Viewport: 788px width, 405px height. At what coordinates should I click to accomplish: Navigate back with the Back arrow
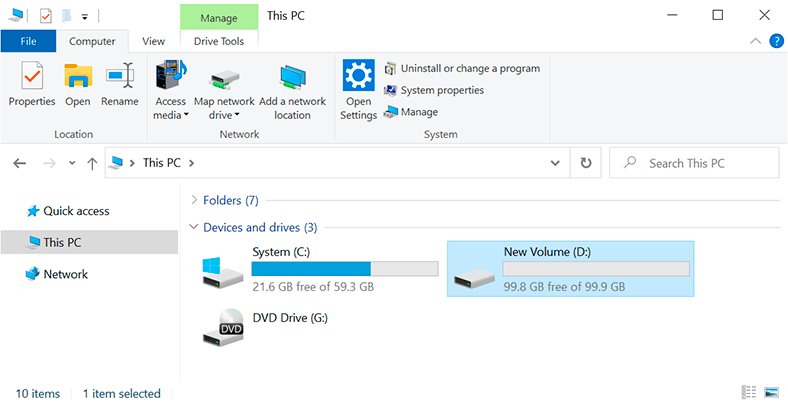[20, 163]
